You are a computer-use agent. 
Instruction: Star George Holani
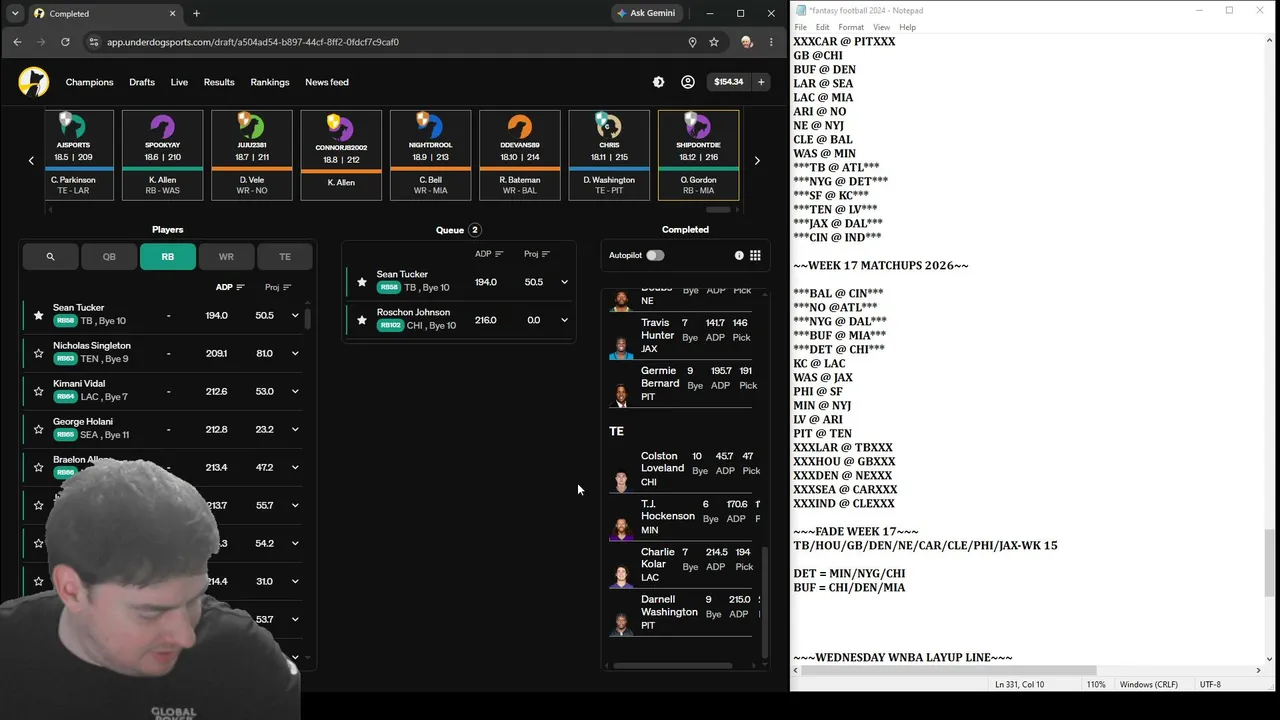[x=38, y=429]
